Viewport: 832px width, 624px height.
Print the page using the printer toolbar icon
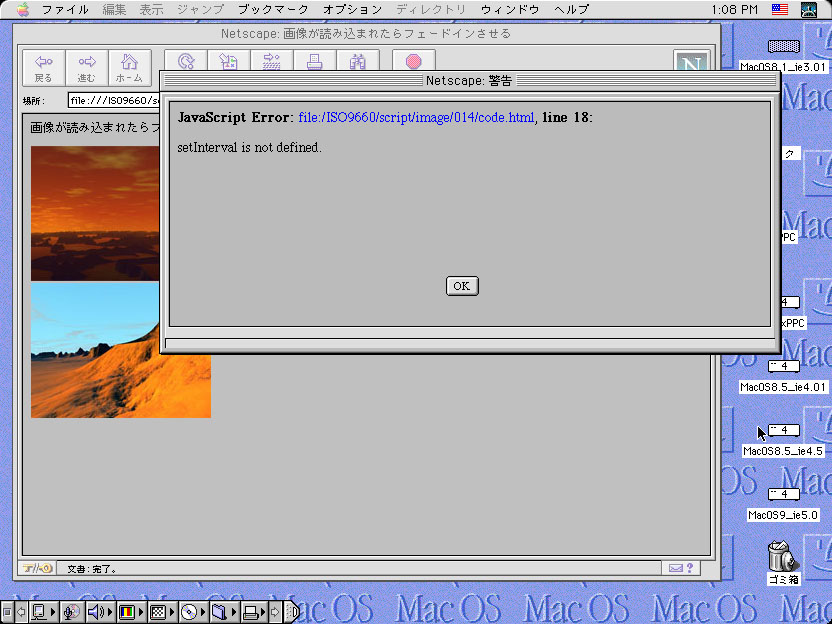point(315,62)
